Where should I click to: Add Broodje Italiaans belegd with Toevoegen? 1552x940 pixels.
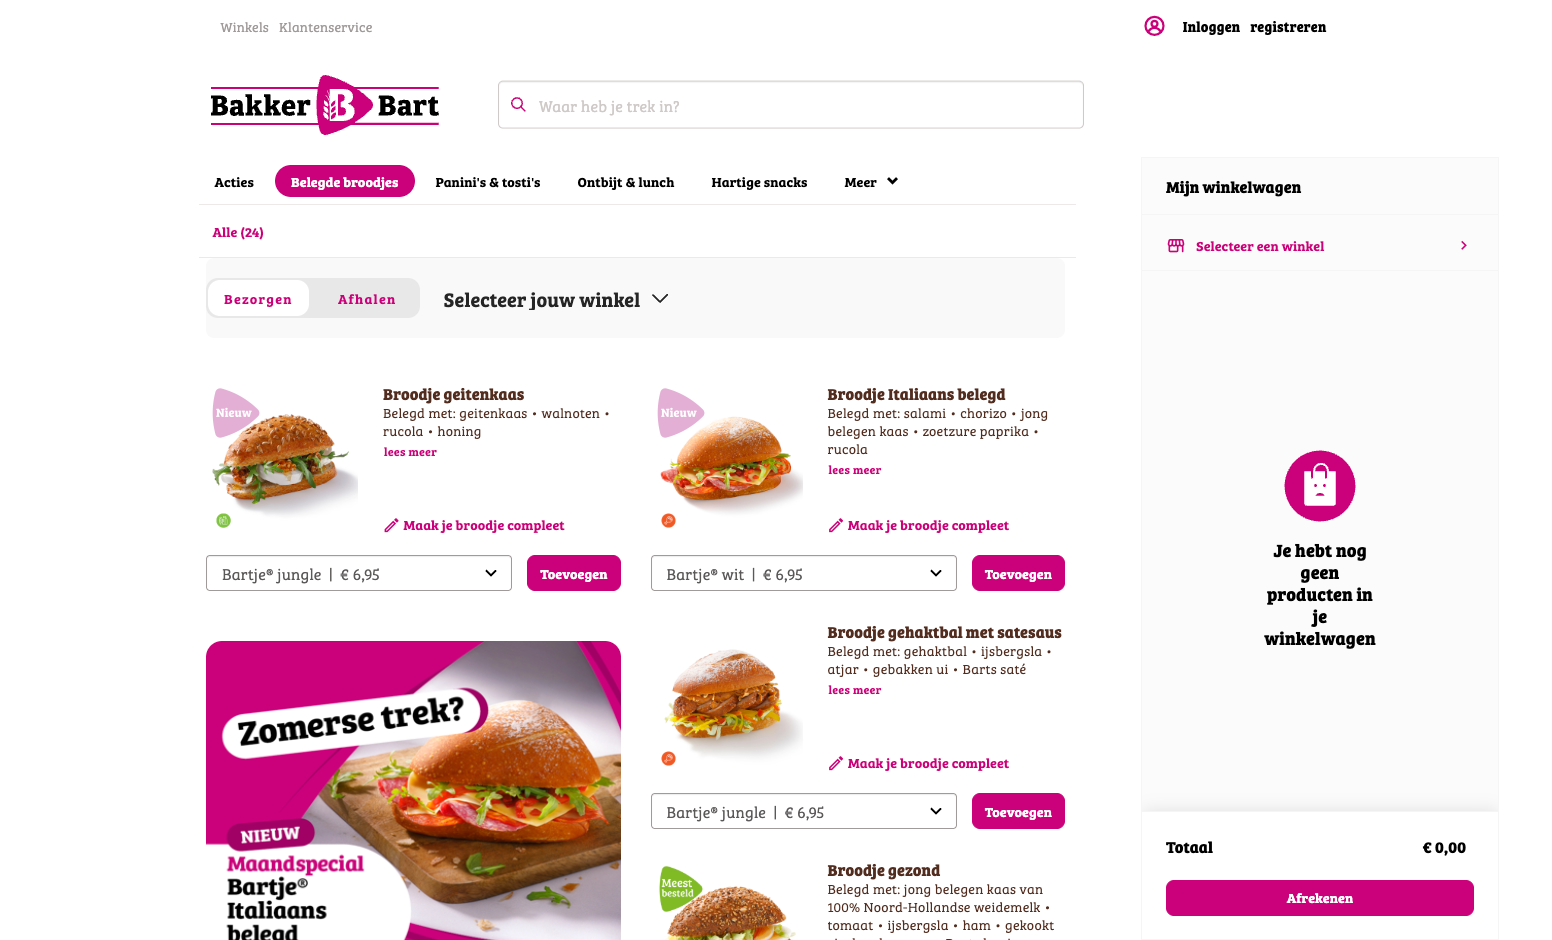[1018, 573]
